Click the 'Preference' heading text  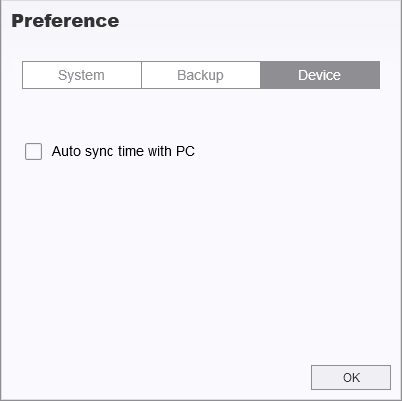(65, 21)
